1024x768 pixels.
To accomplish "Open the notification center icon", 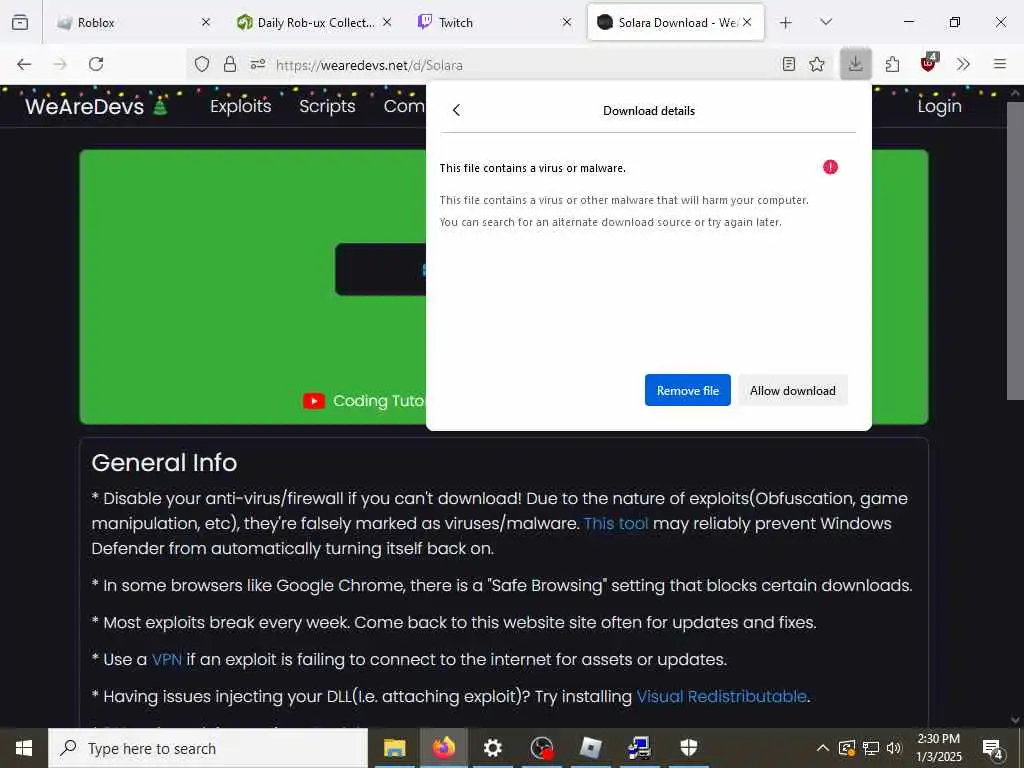I will (993, 748).
